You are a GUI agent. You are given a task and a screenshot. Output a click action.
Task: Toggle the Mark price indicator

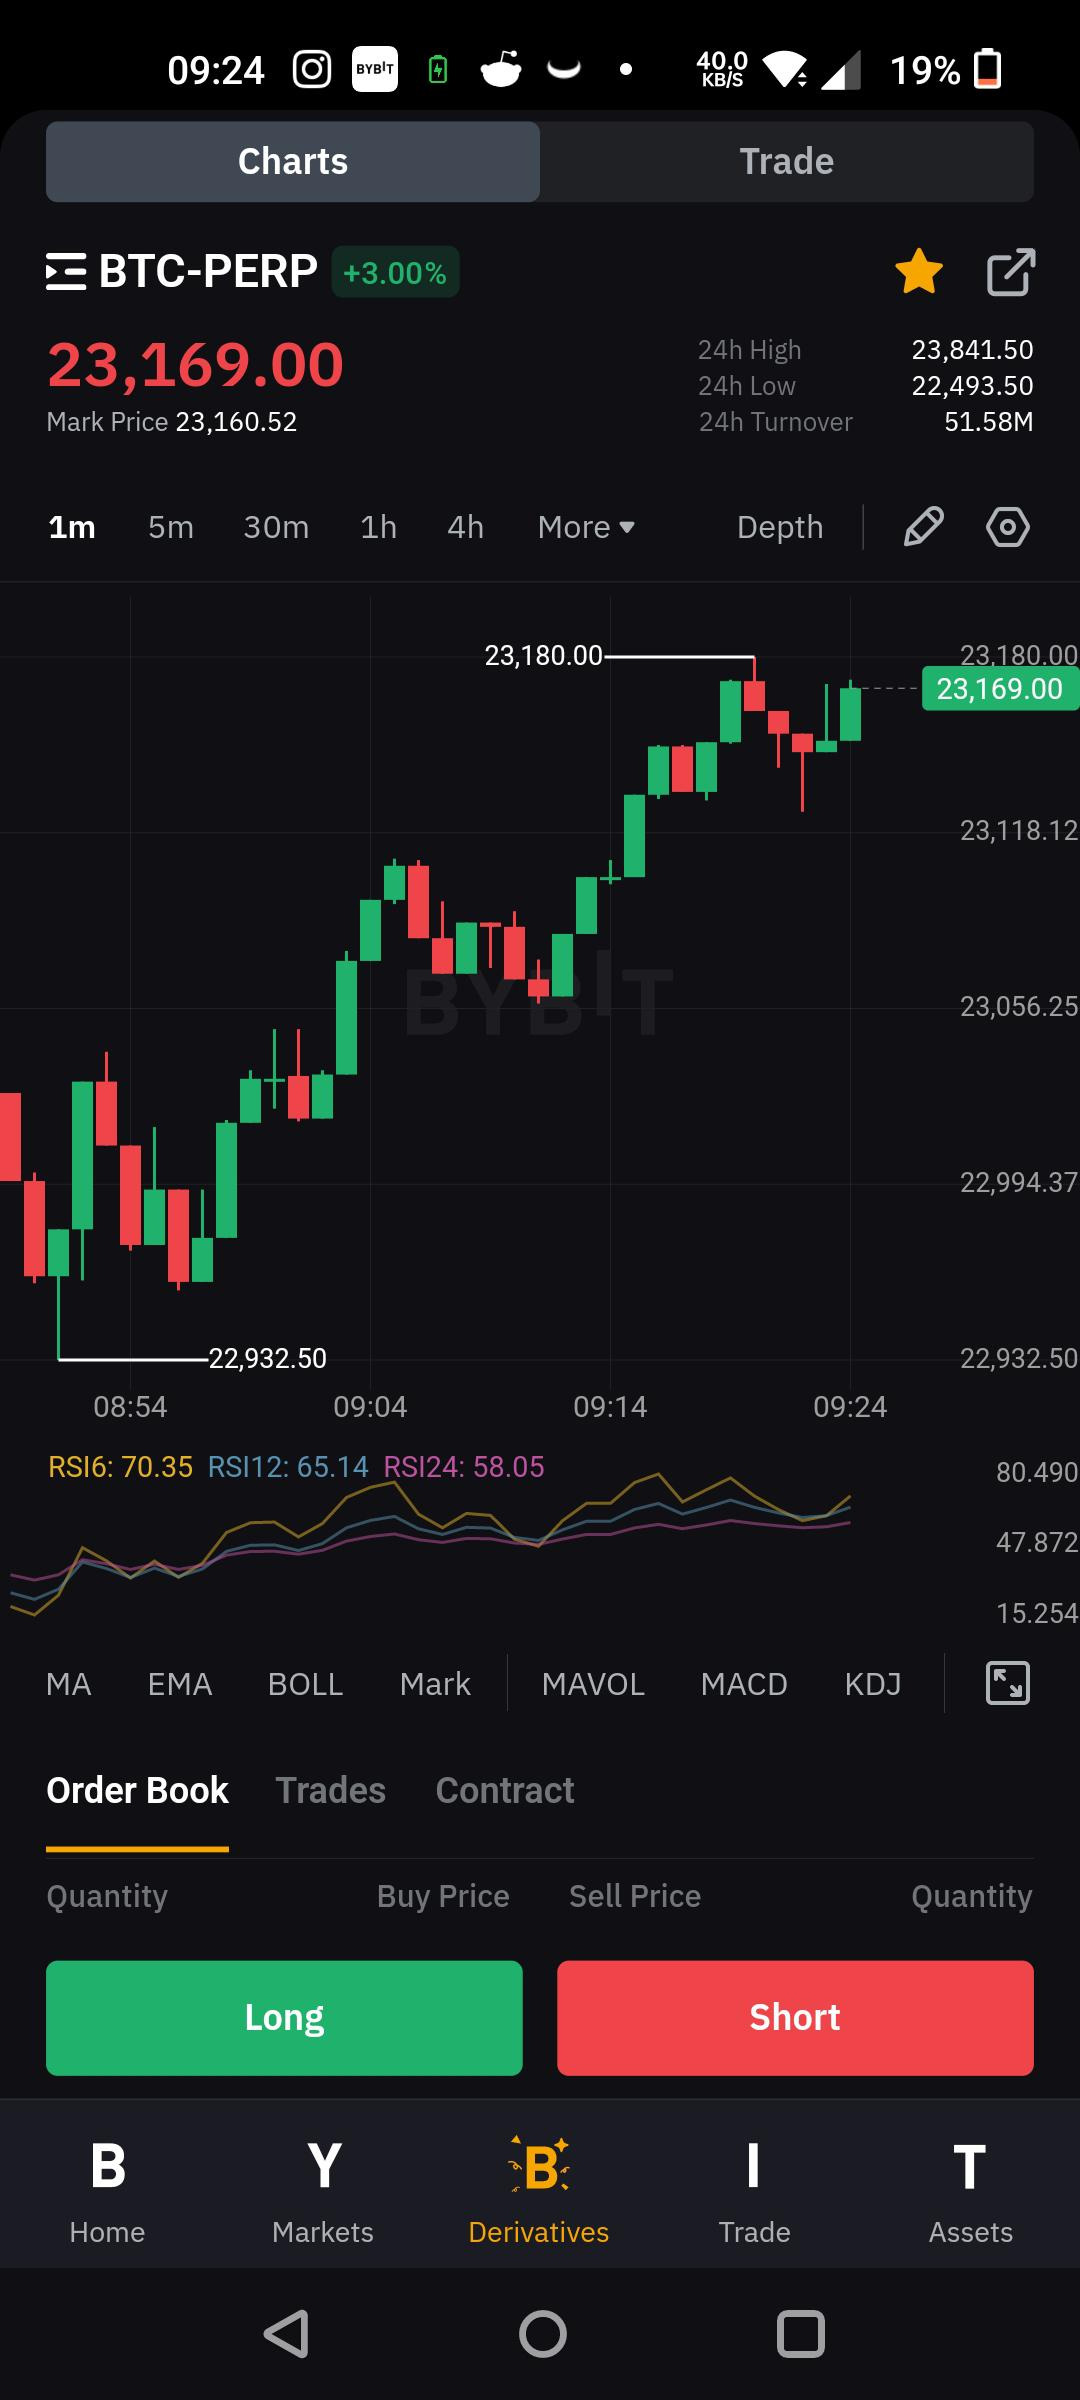pos(435,1684)
